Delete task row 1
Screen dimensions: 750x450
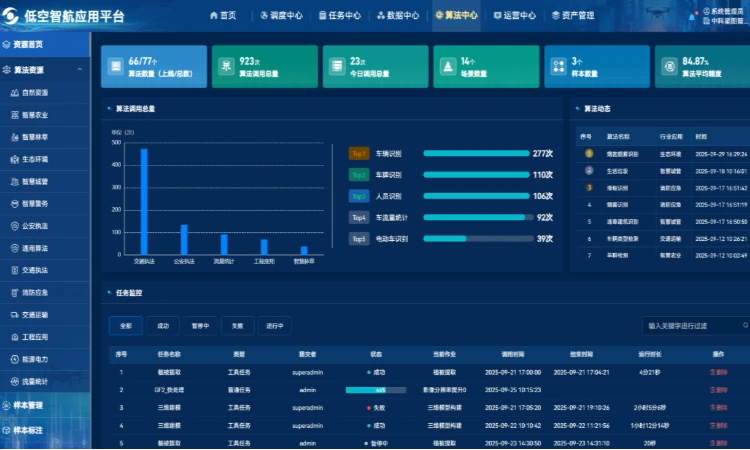coord(718,372)
